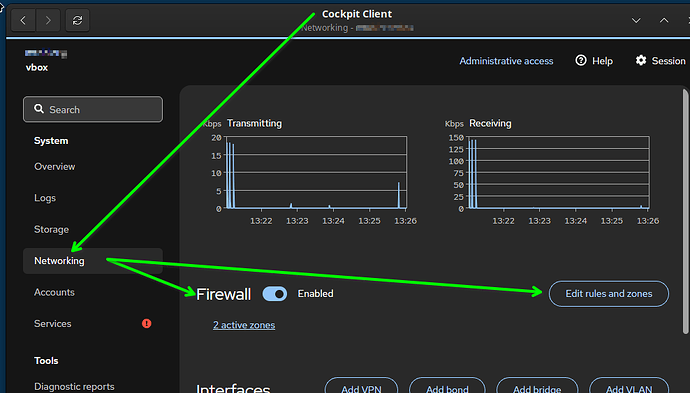This screenshot has width=690, height=393.
Task: Click the Interfaces heading
Action: pyautogui.click(x=233, y=388)
